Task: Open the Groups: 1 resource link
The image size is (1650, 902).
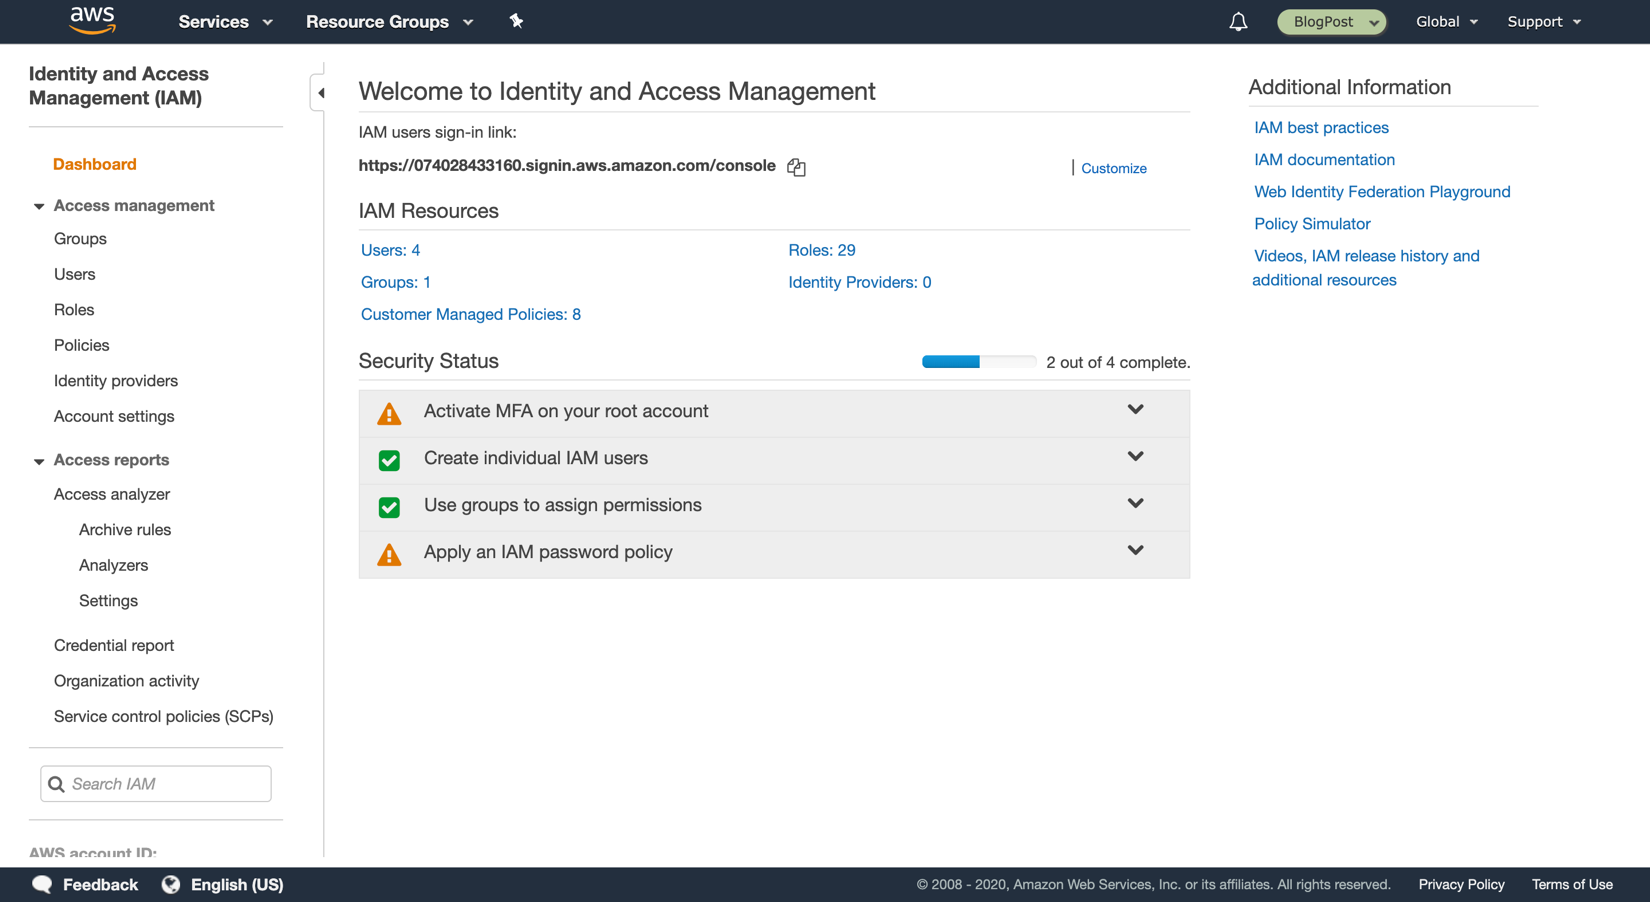Action: [x=396, y=282]
